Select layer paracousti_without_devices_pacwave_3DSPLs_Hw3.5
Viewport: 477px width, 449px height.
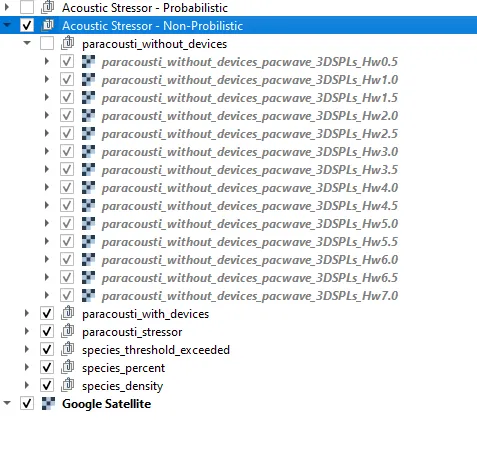tap(250, 170)
